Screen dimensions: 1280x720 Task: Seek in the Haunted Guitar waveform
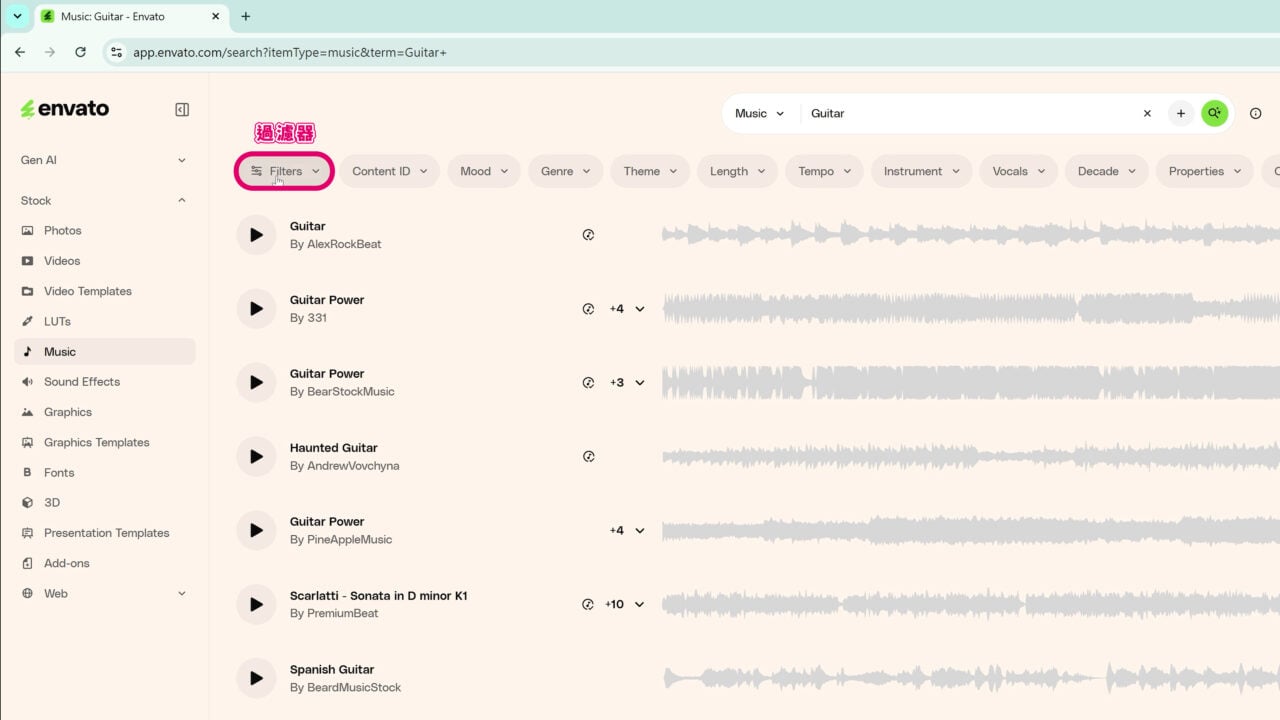(970, 456)
